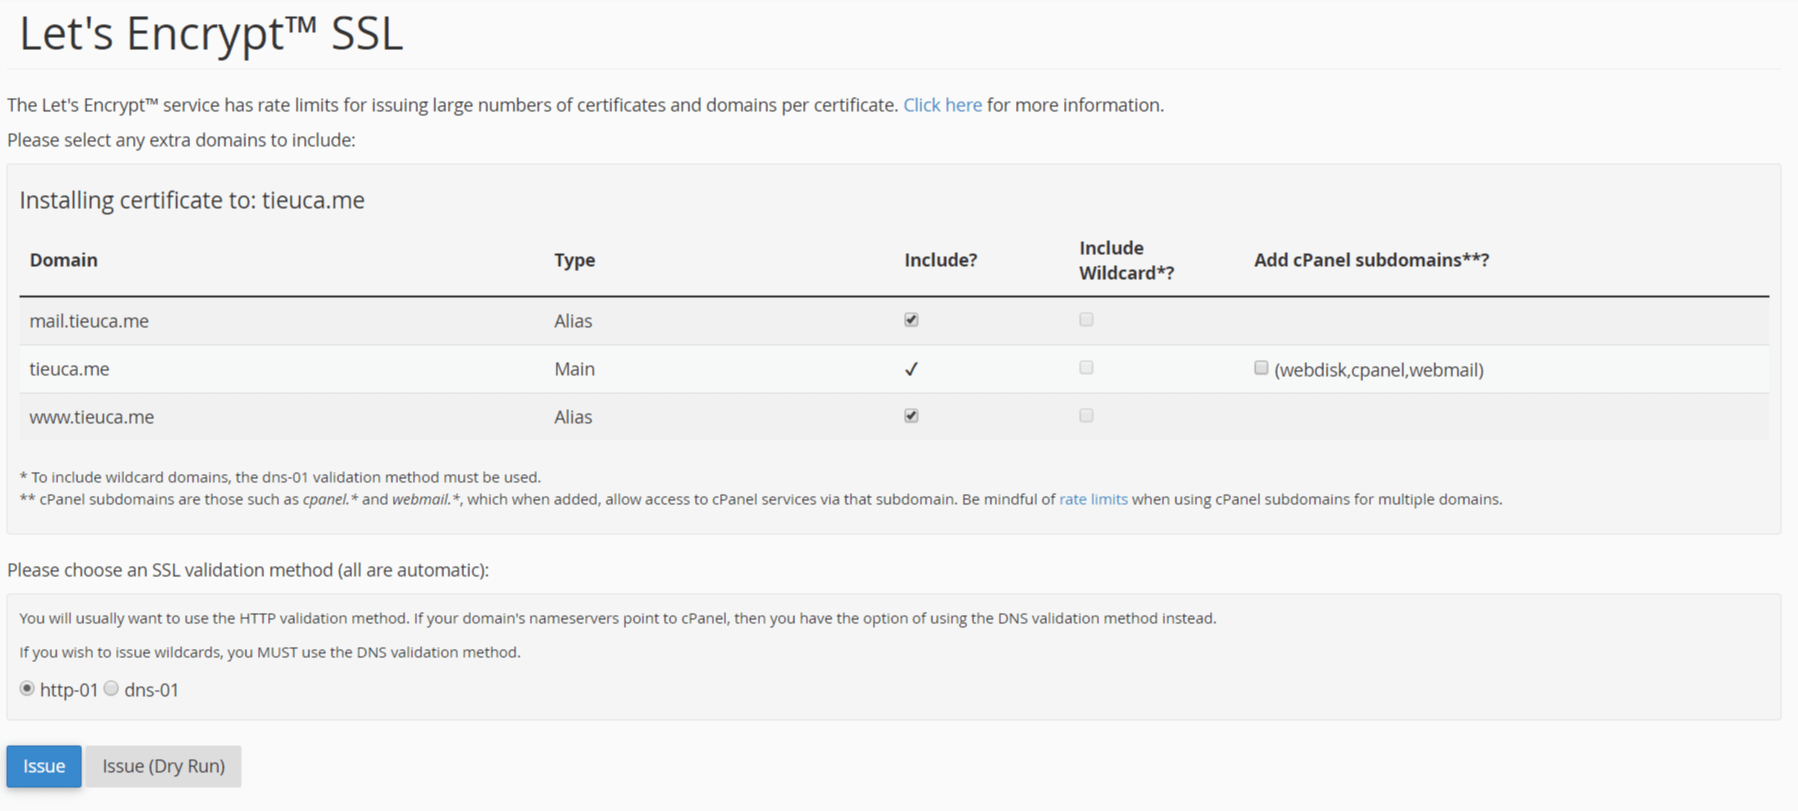
Task: Click the www.tieuca.me domain cell
Action: tap(91, 417)
